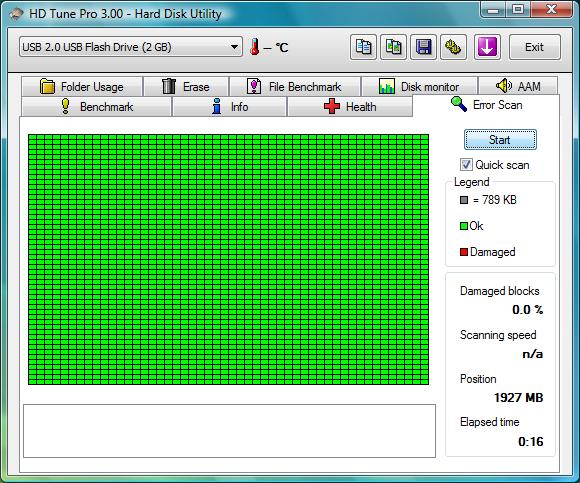Open the Health tab
580x483 pixels.
click(x=350, y=107)
